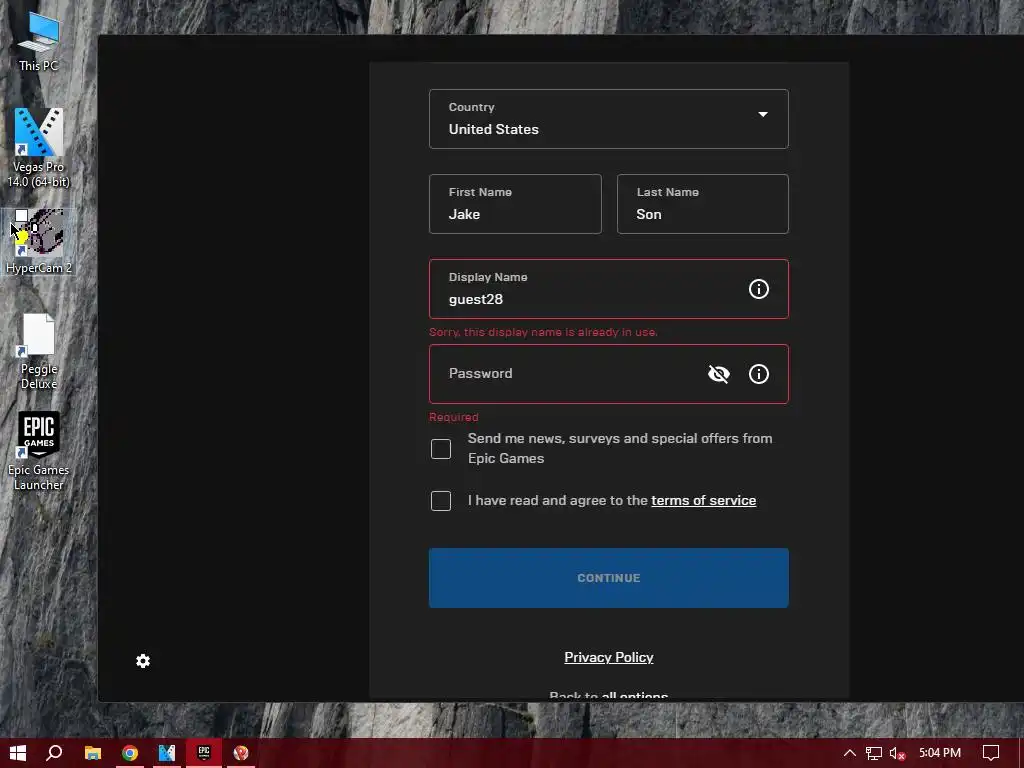Image resolution: width=1024 pixels, height=768 pixels.
Task: Switch to Vegas Pro in taskbar
Action: 167,753
